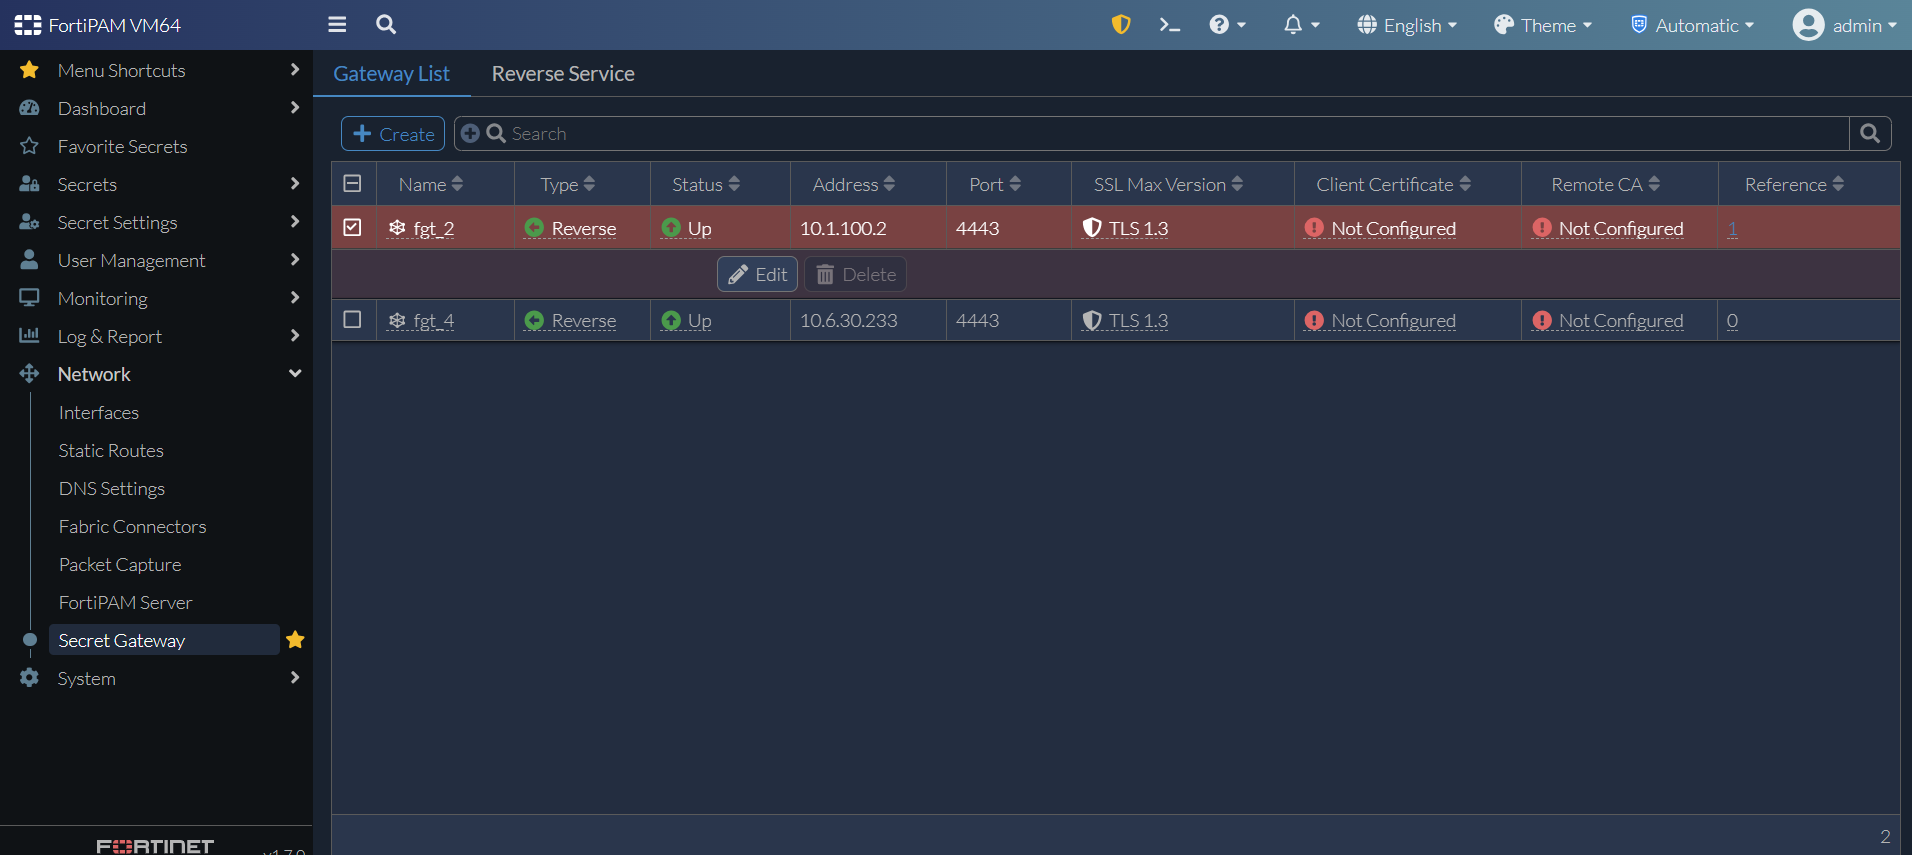This screenshot has height=855, width=1912.
Task: Open the help question mark menu
Action: (1227, 25)
